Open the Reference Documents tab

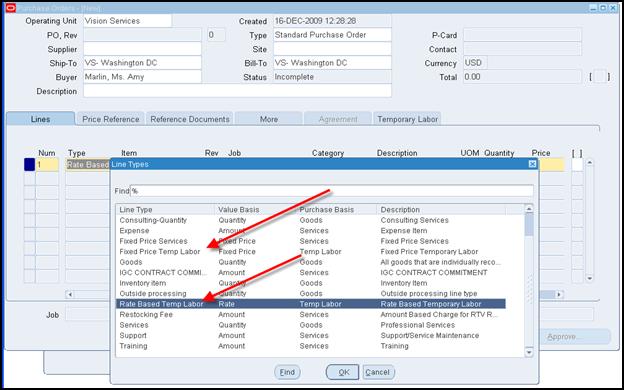coord(190,119)
